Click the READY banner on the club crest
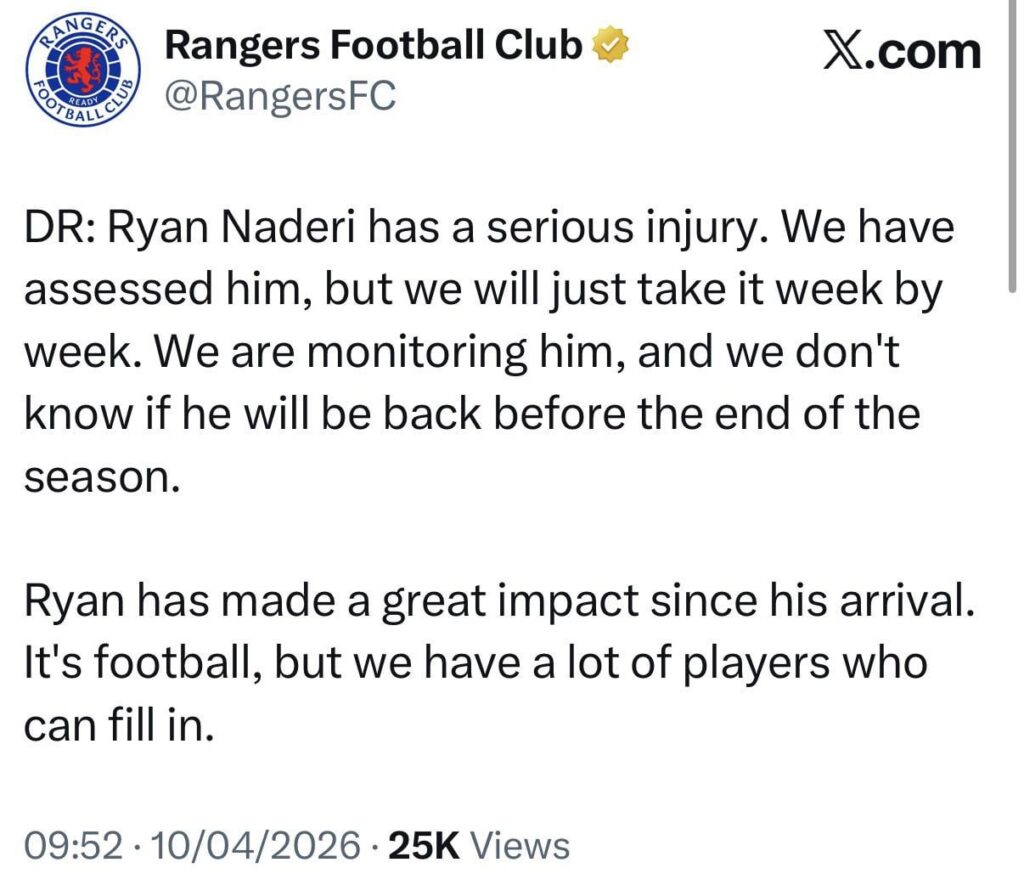This screenshot has height=885, width=1024. pyautogui.click(x=82, y=102)
